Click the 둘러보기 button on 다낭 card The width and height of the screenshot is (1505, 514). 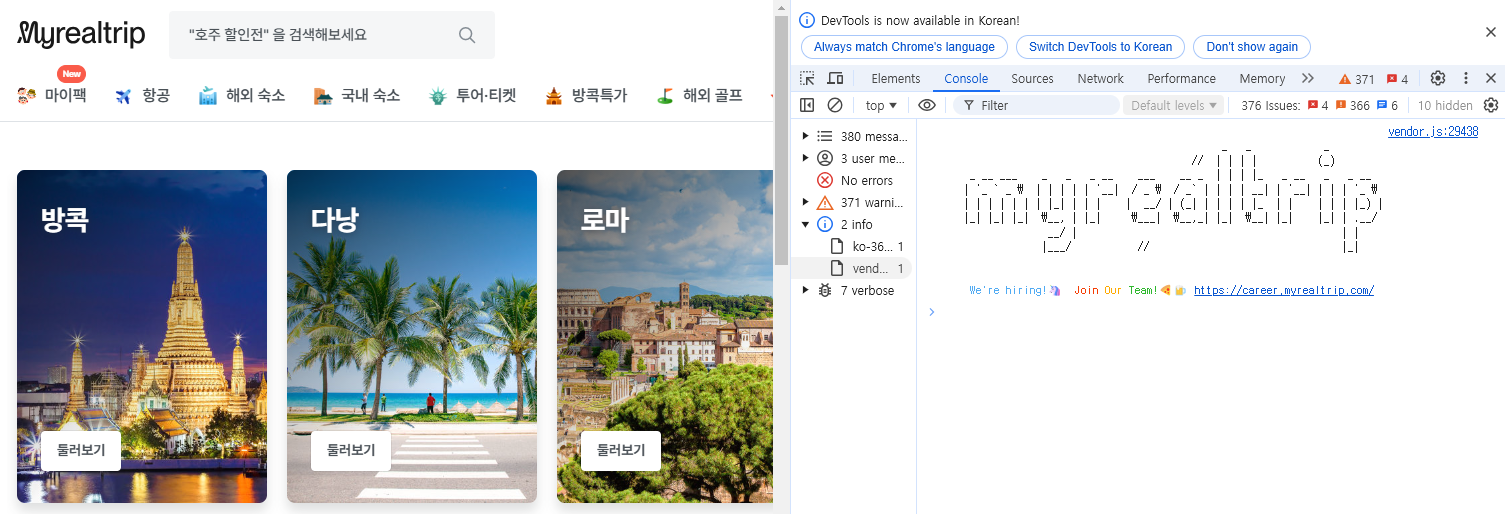coord(351,451)
